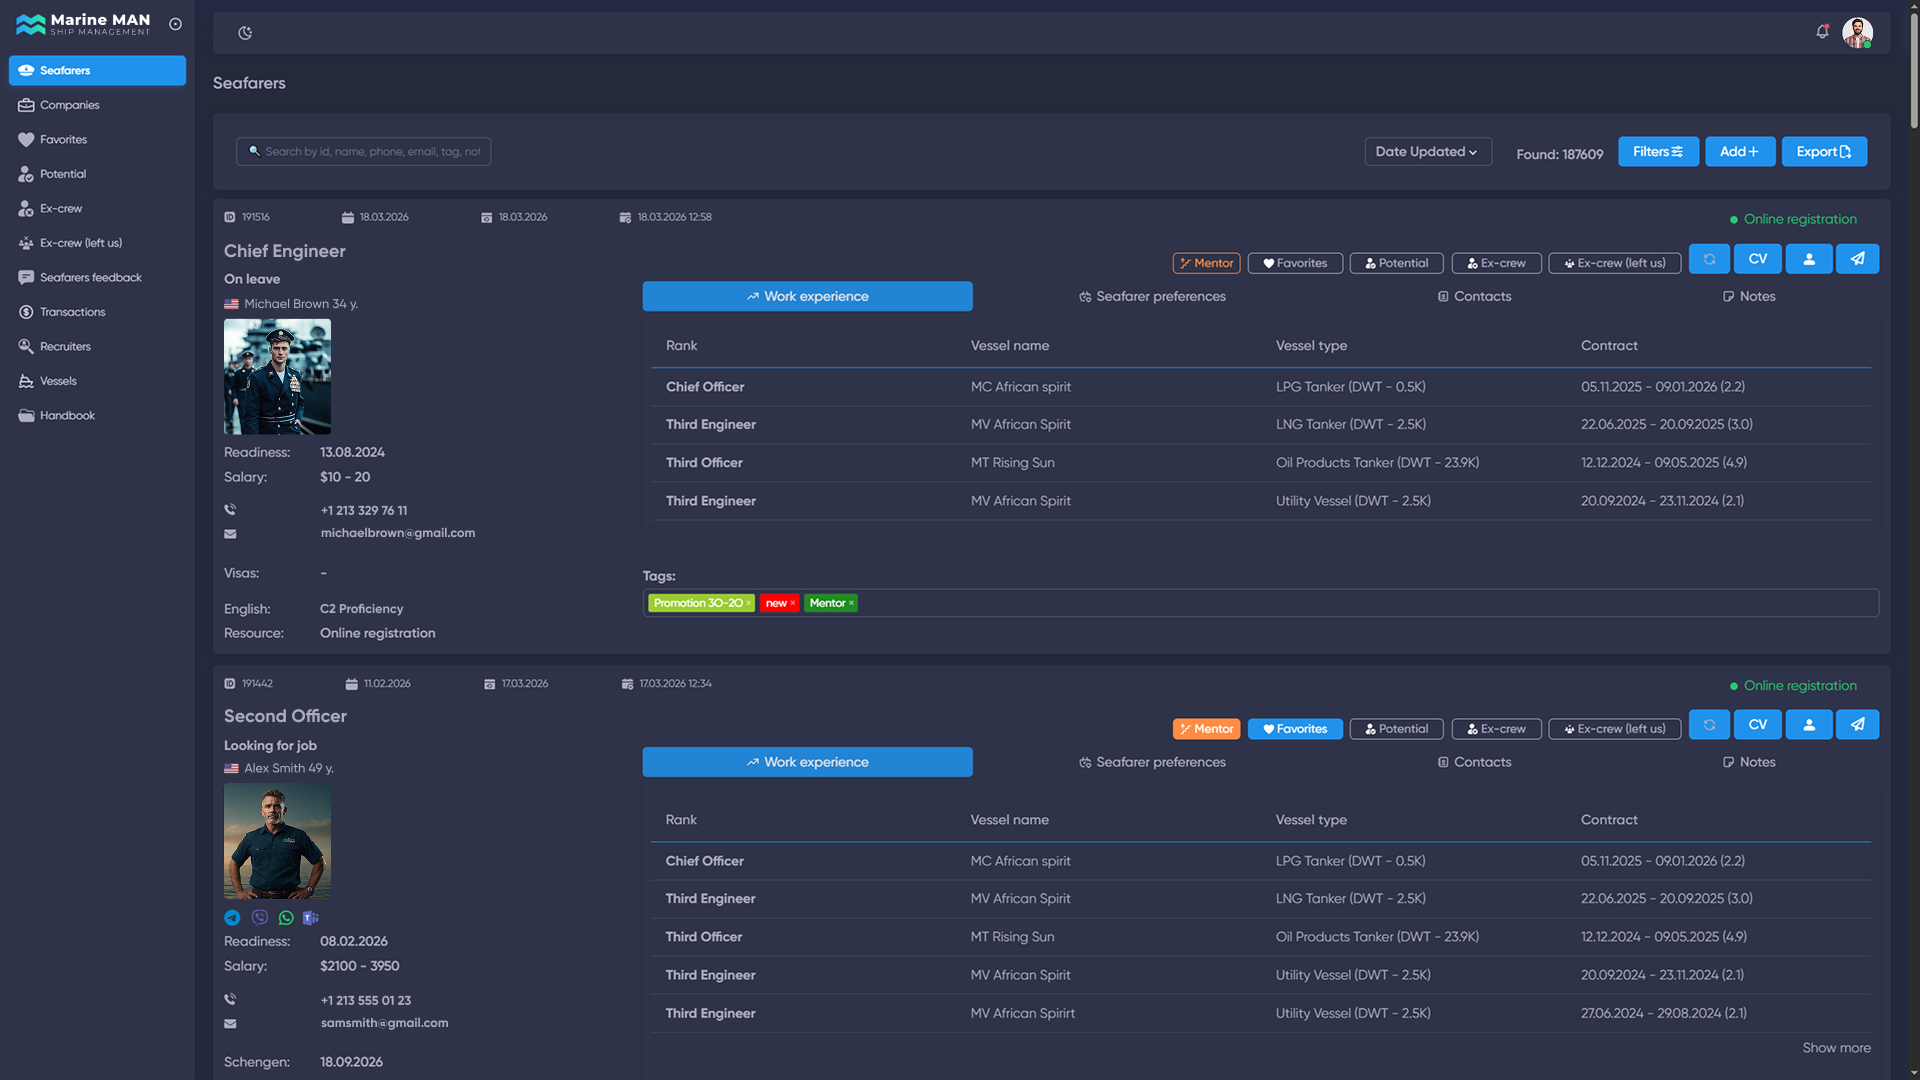
Task: Open the notifications bell
Action: pyautogui.click(x=1822, y=32)
